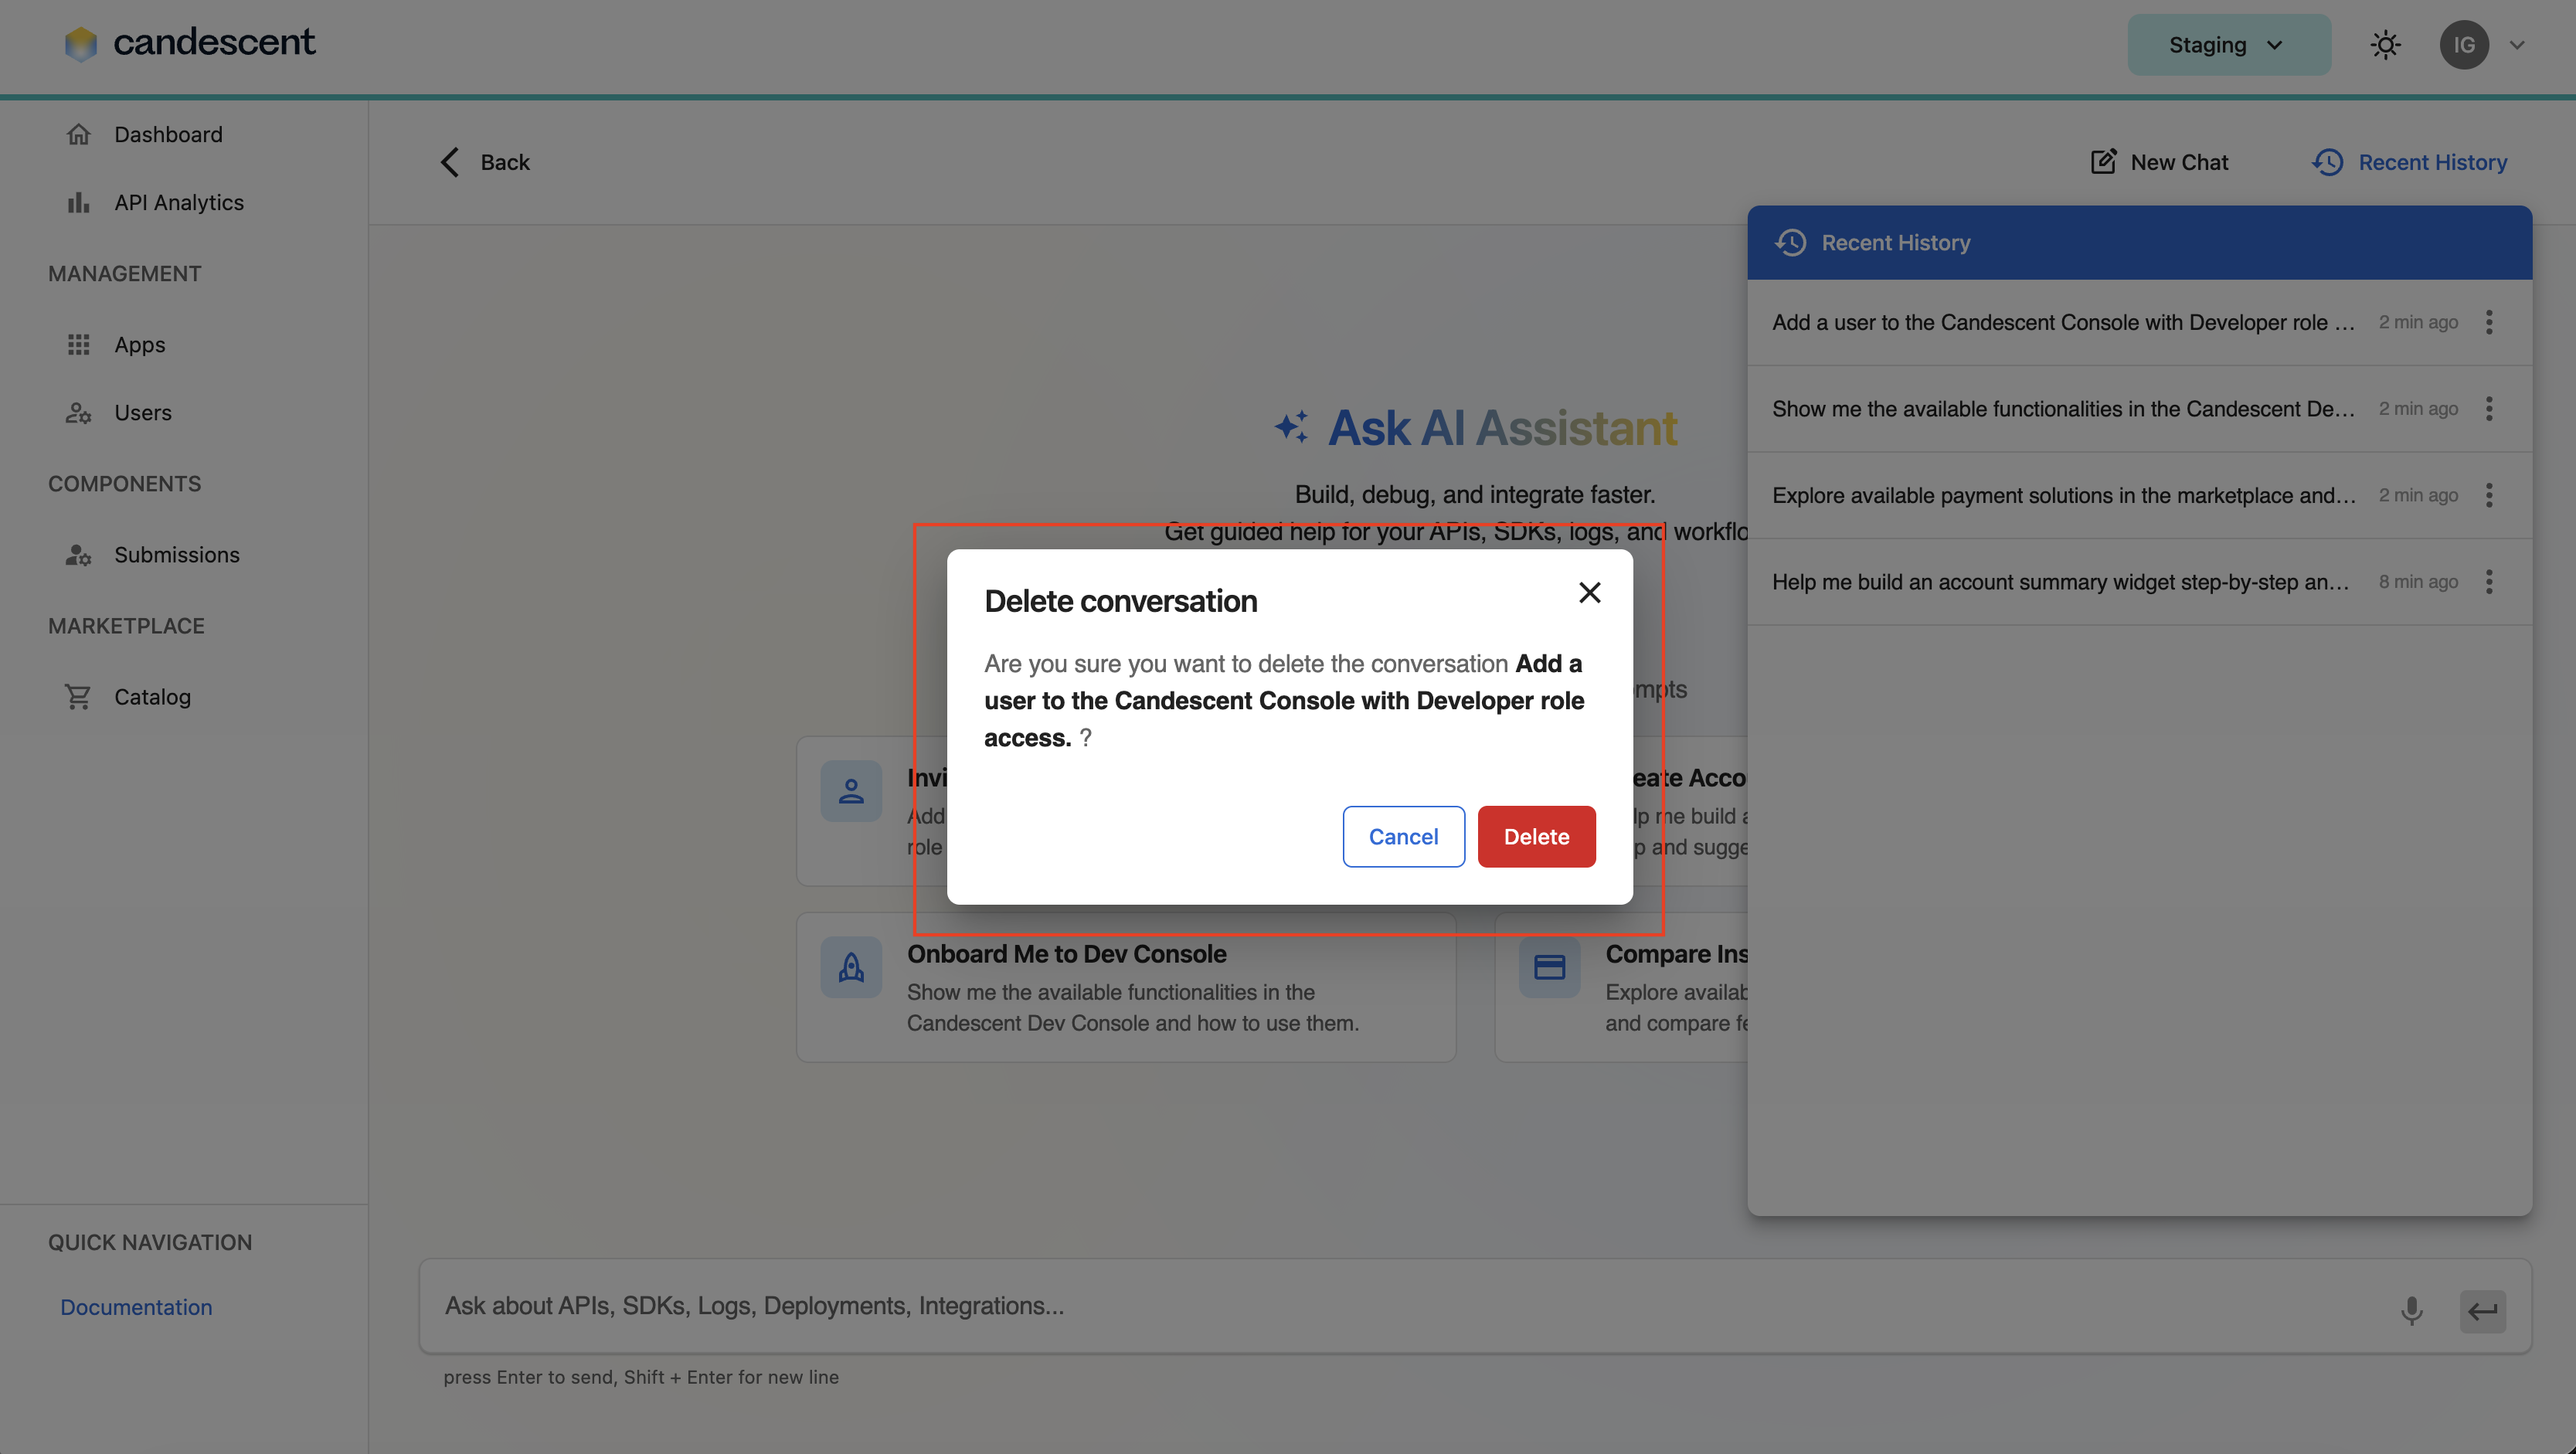Viewport: 2576px width, 1454px height.
Task: Open the options menu for 'Explore available payment' conversation
Action: [x=2489, y=495]
